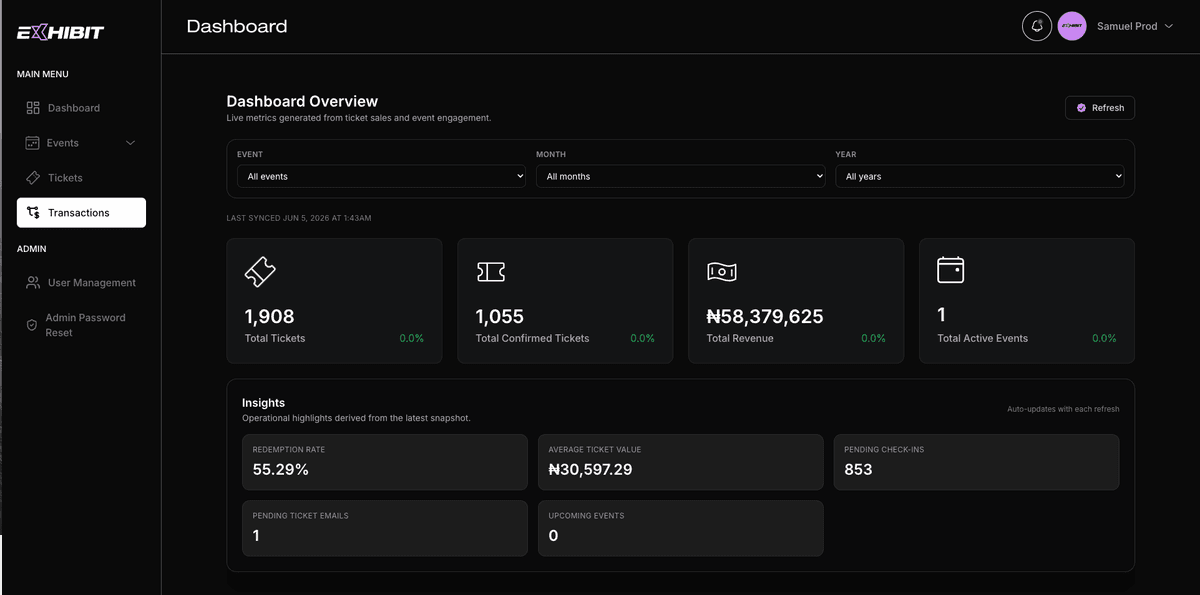Click the Refresh button
Image resolution: width=1200 pixels, height=595 pixels.
tap(1100, 108)
